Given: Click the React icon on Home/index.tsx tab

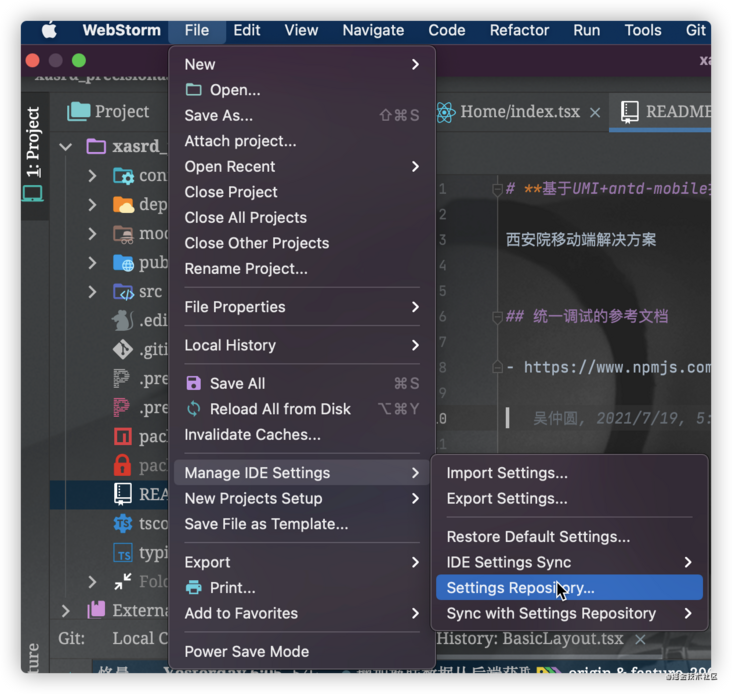Looking at the screenshot, I should (x=445, y=112).
